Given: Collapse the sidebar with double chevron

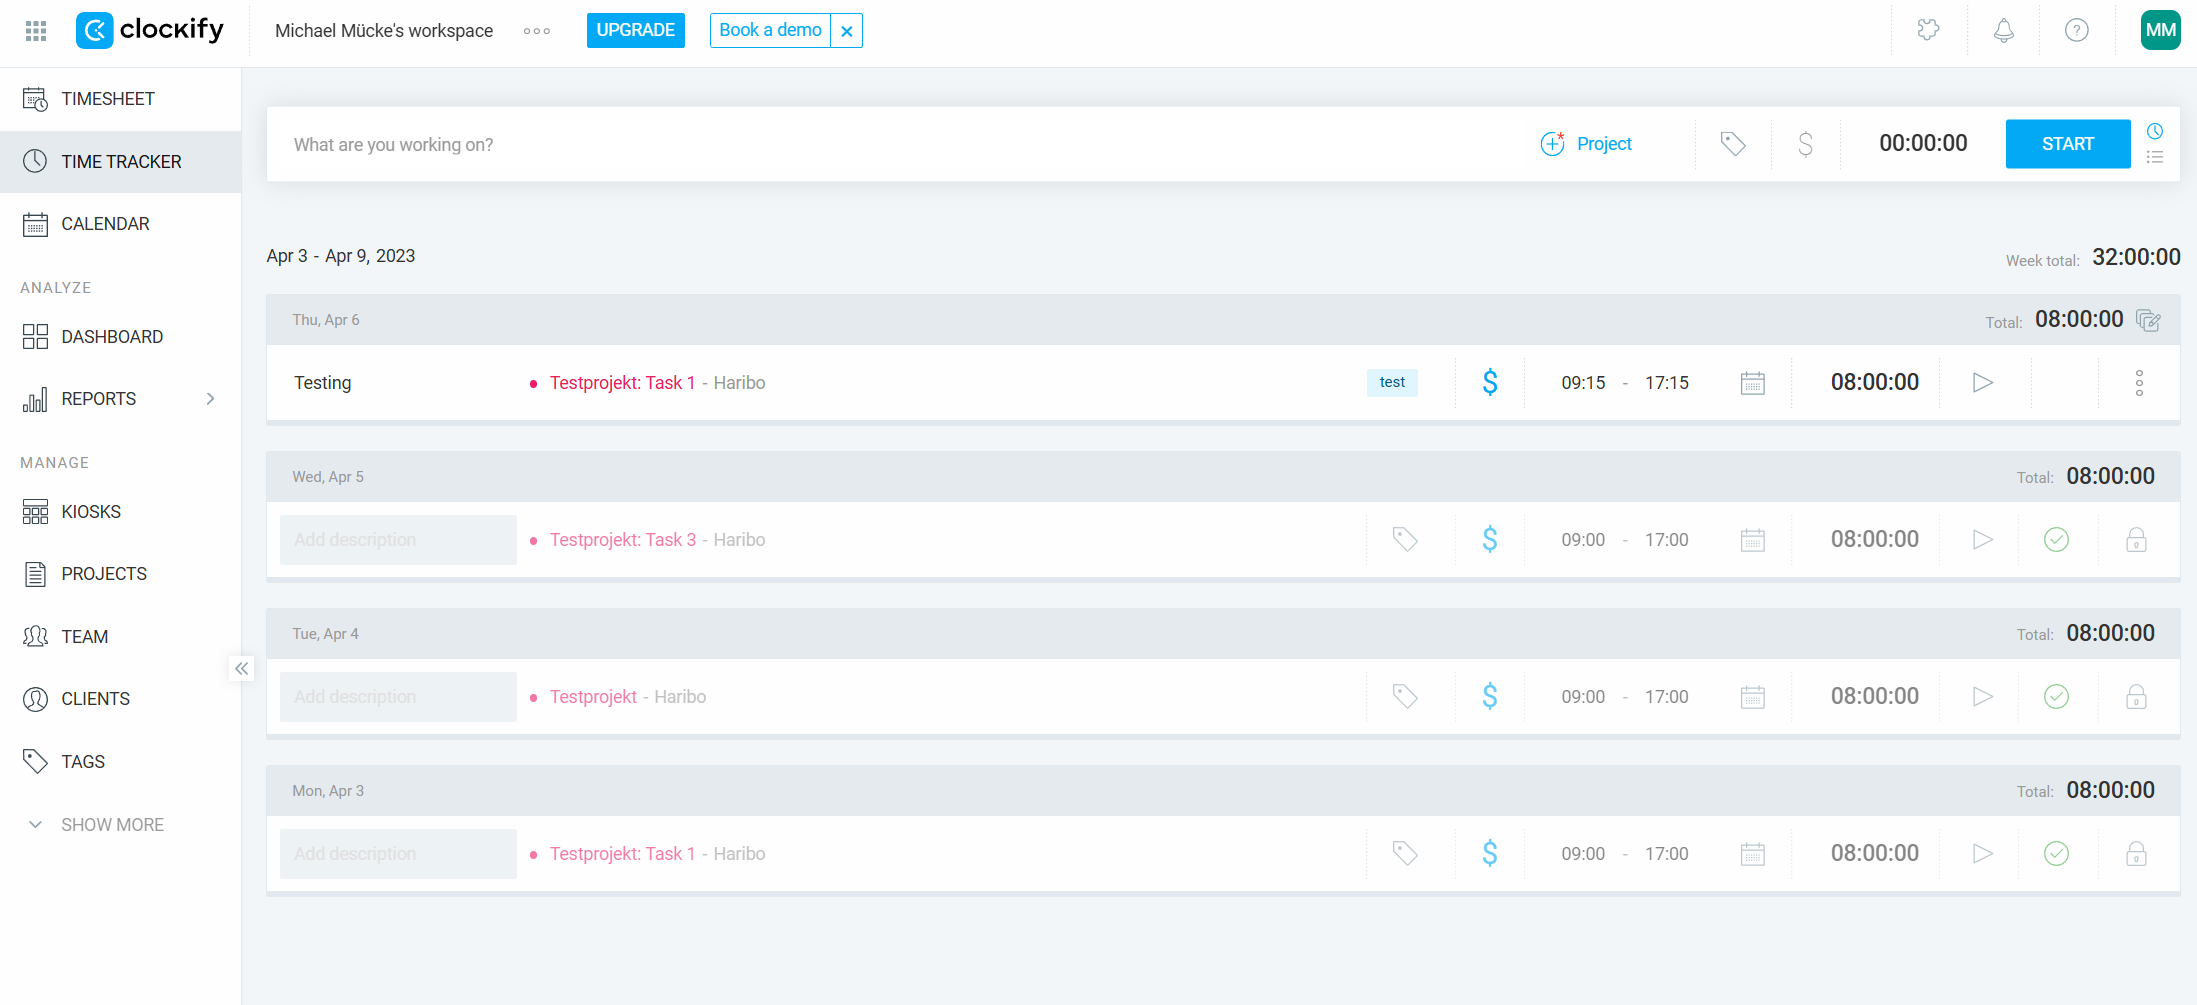Looking at the screenshot, I should click(242, 668).
